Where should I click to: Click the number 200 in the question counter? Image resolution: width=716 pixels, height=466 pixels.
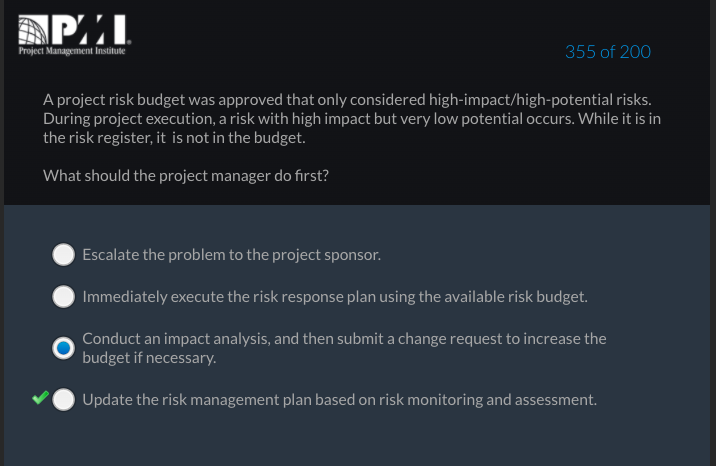(x=635, y=52)
